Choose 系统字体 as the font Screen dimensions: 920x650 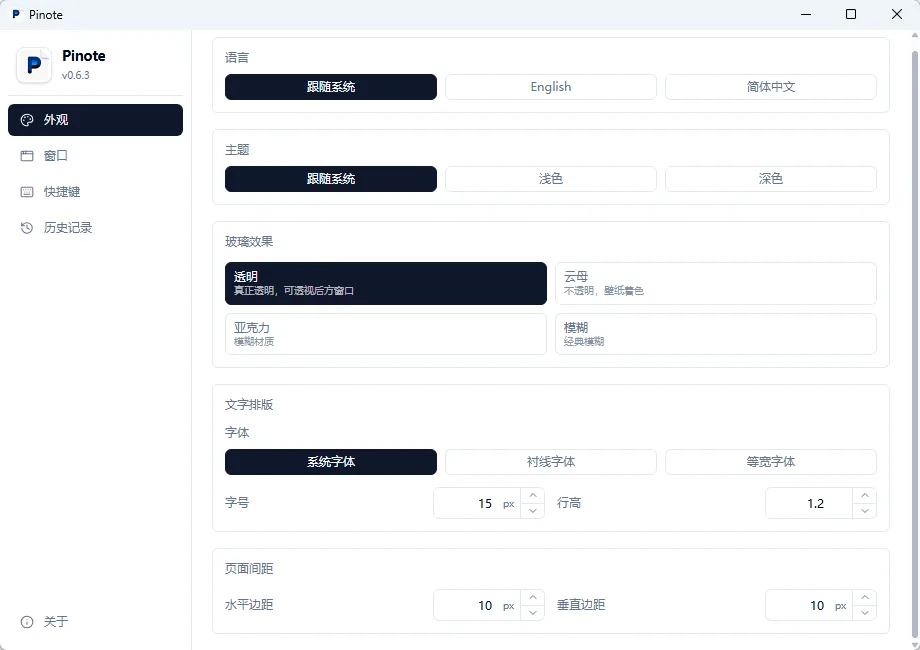point(331,462)
